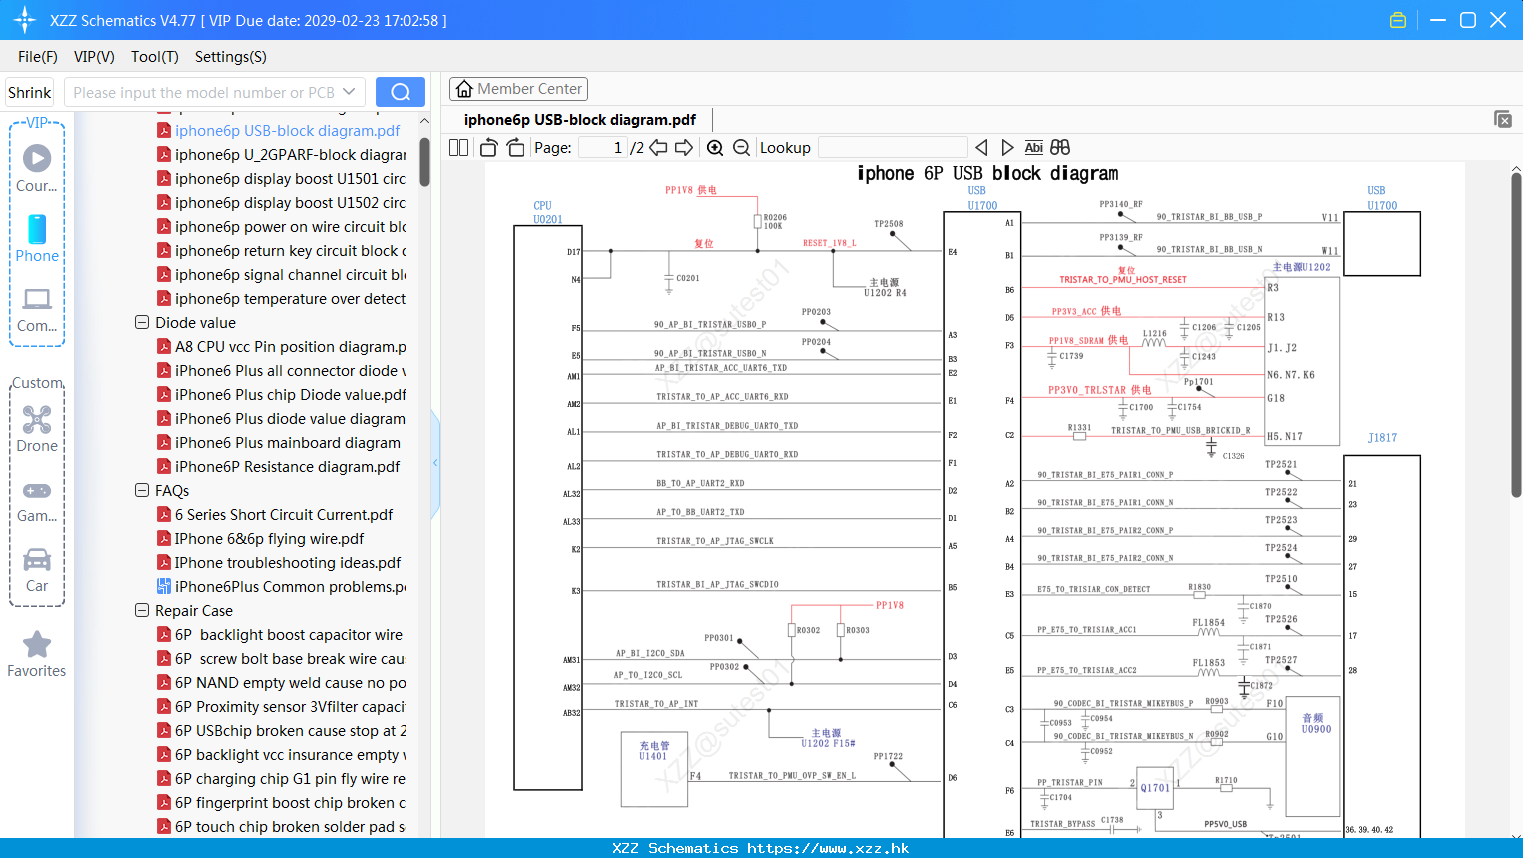Image resolution: width=1523 pixels, height=858 pixels.
Task: Open the Tool(T) menu
Action: click(155, 57)
